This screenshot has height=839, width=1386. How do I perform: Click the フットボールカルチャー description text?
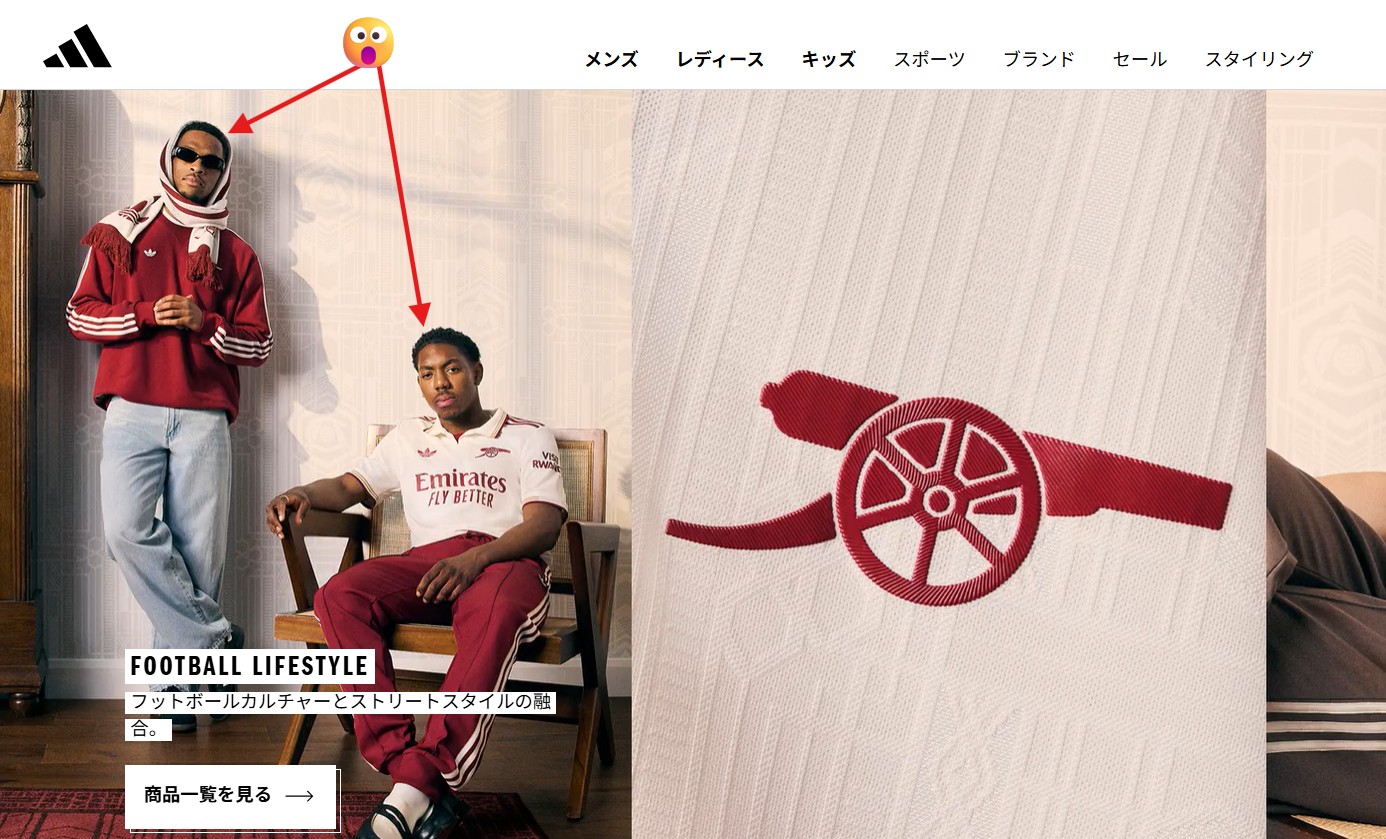(341, 714)
